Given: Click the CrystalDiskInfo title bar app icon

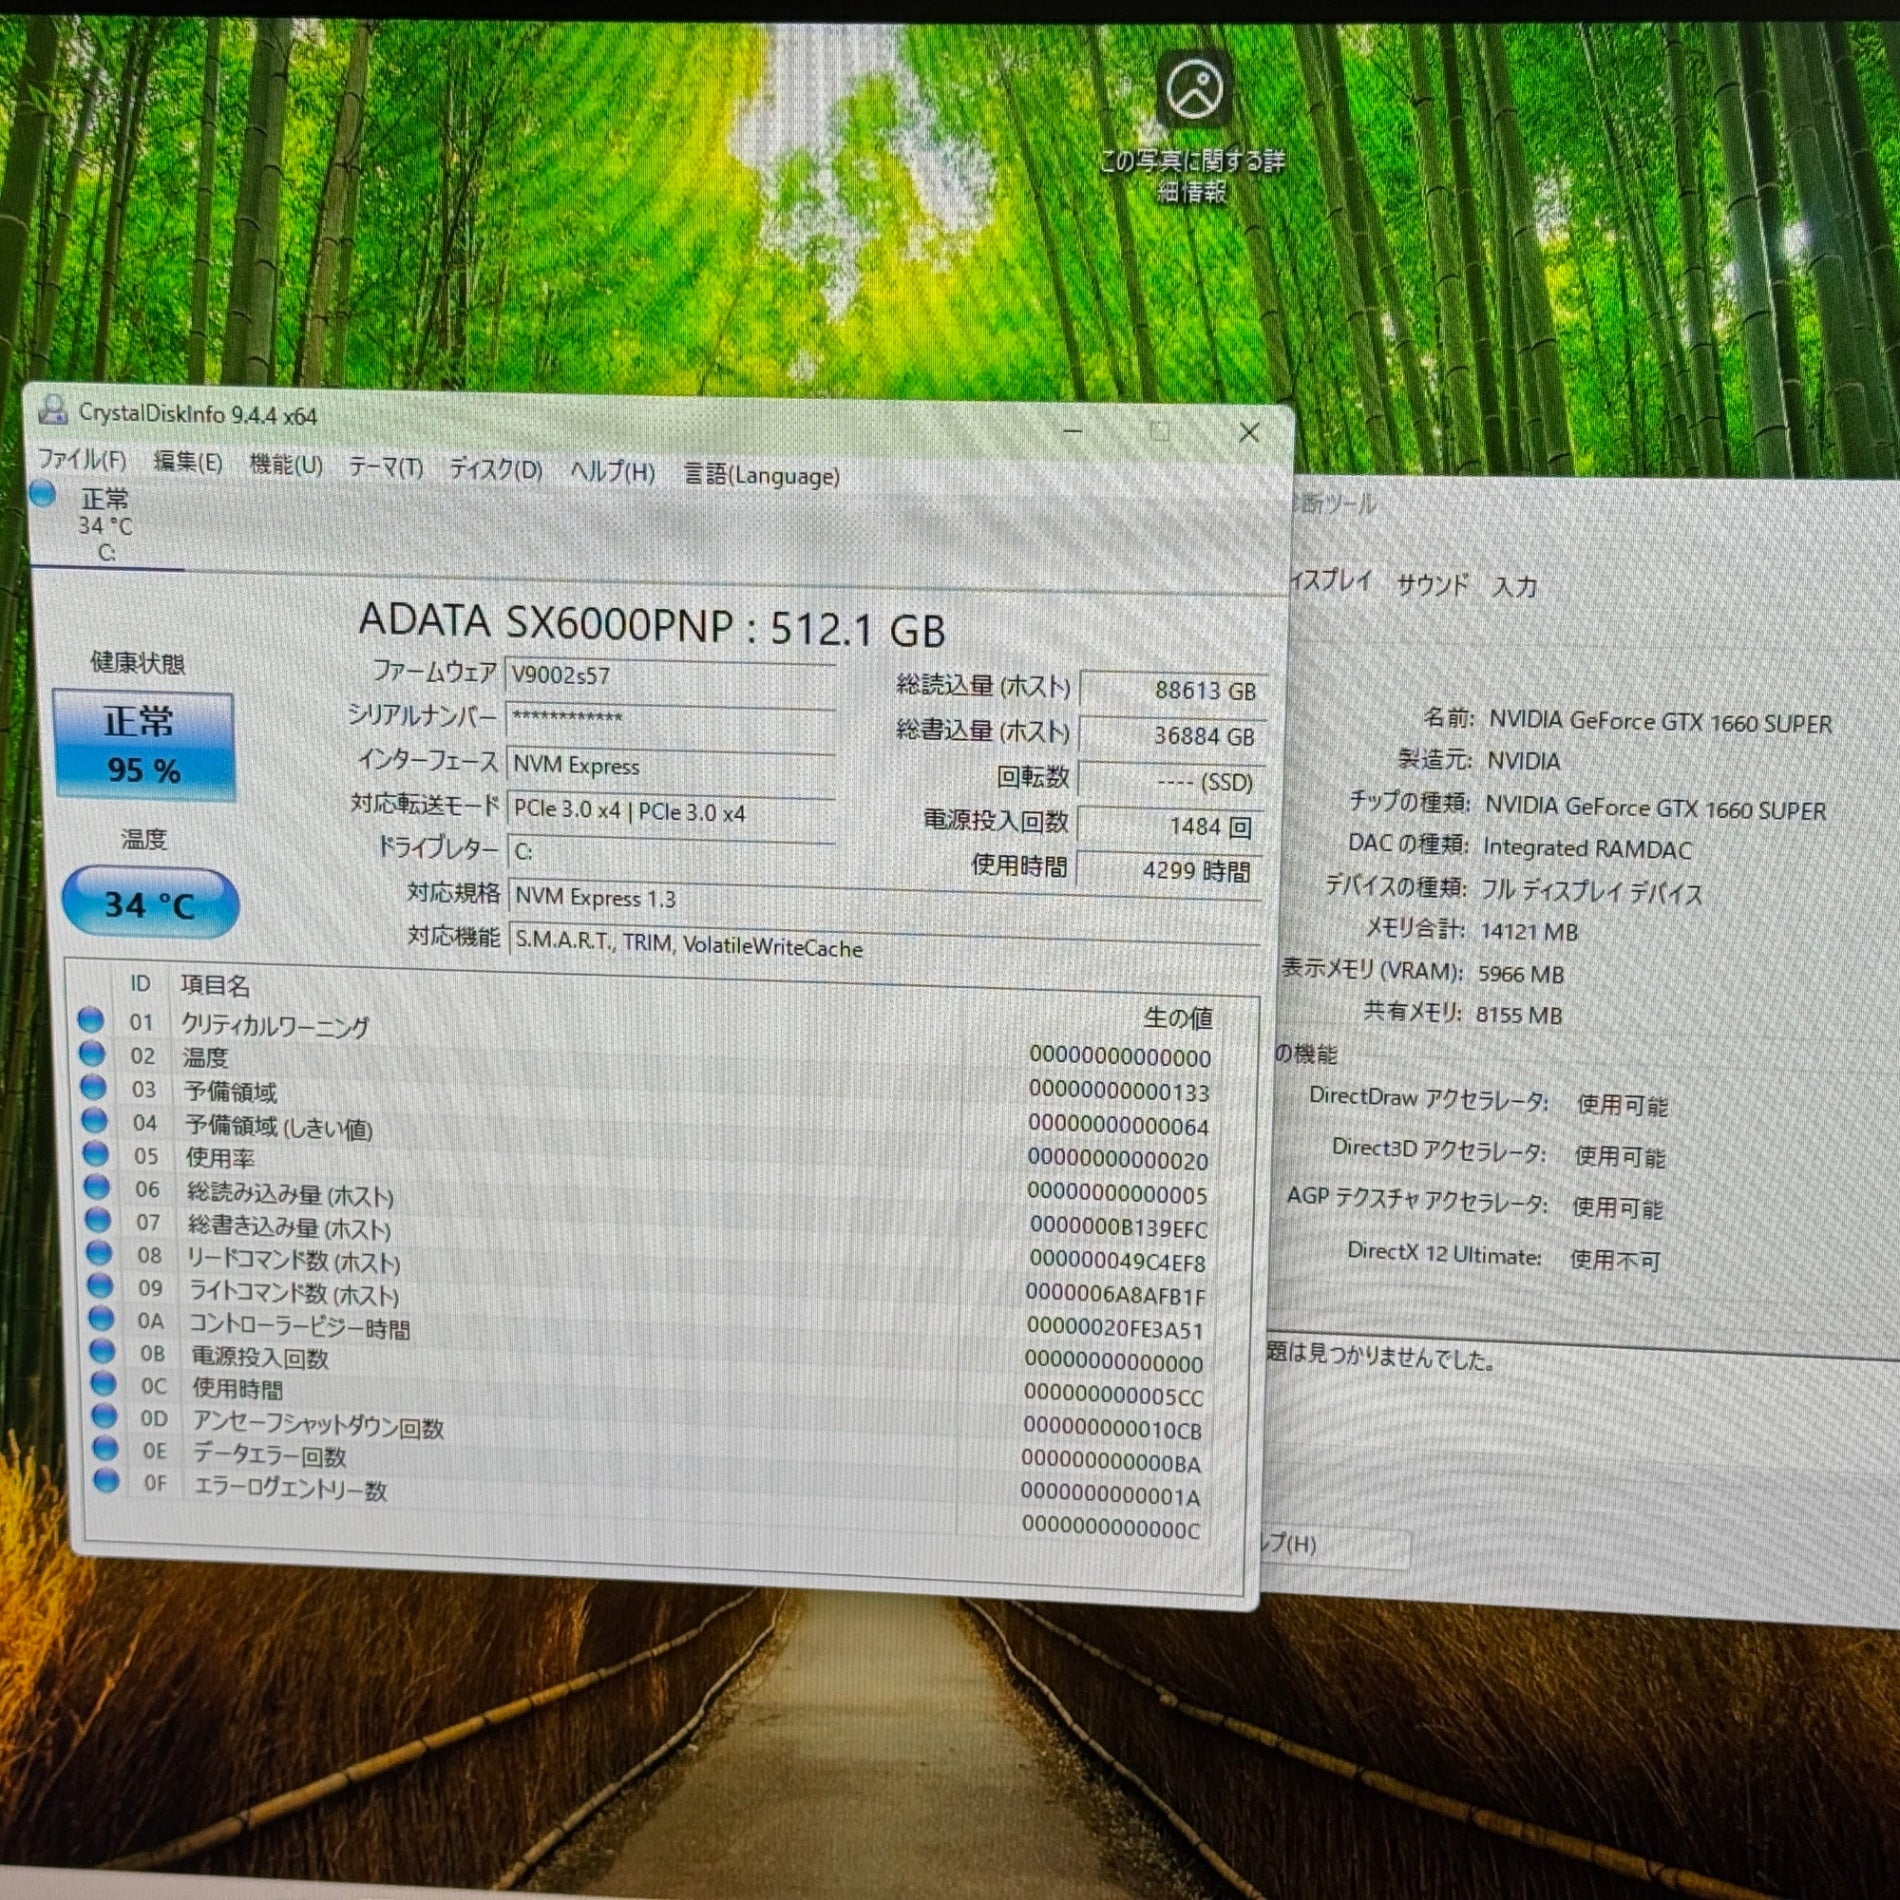Looking at the screenshot, I should click(x=52, y=410).
